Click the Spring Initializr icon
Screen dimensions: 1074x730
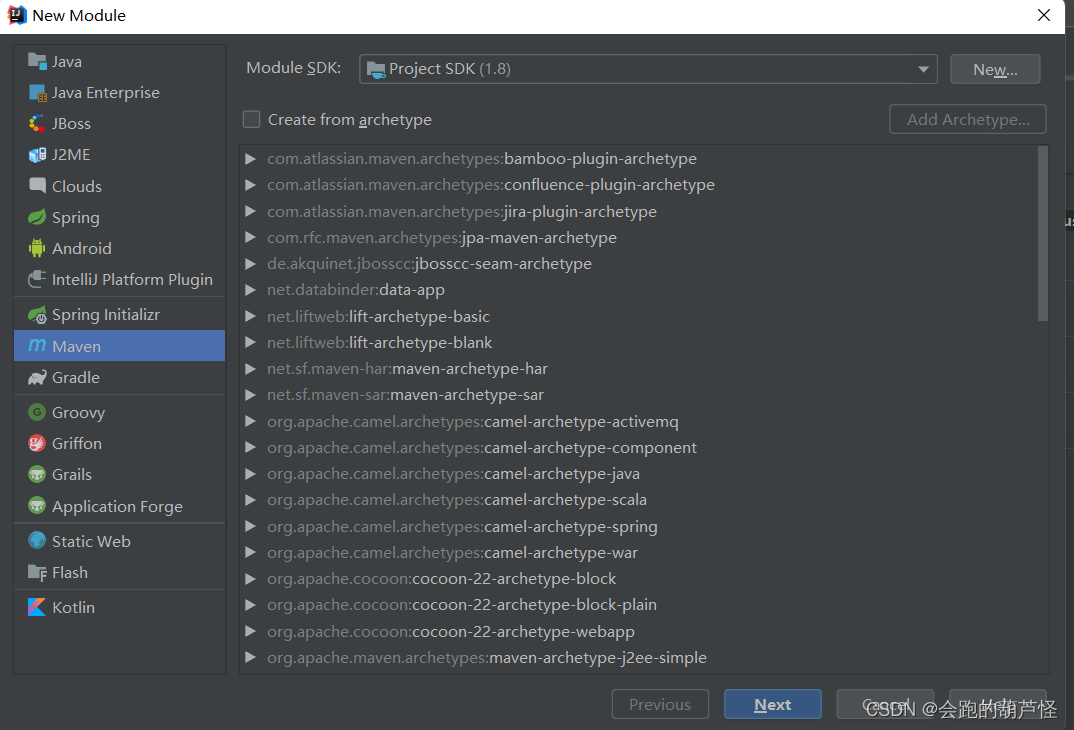click(x=37, y=314)
